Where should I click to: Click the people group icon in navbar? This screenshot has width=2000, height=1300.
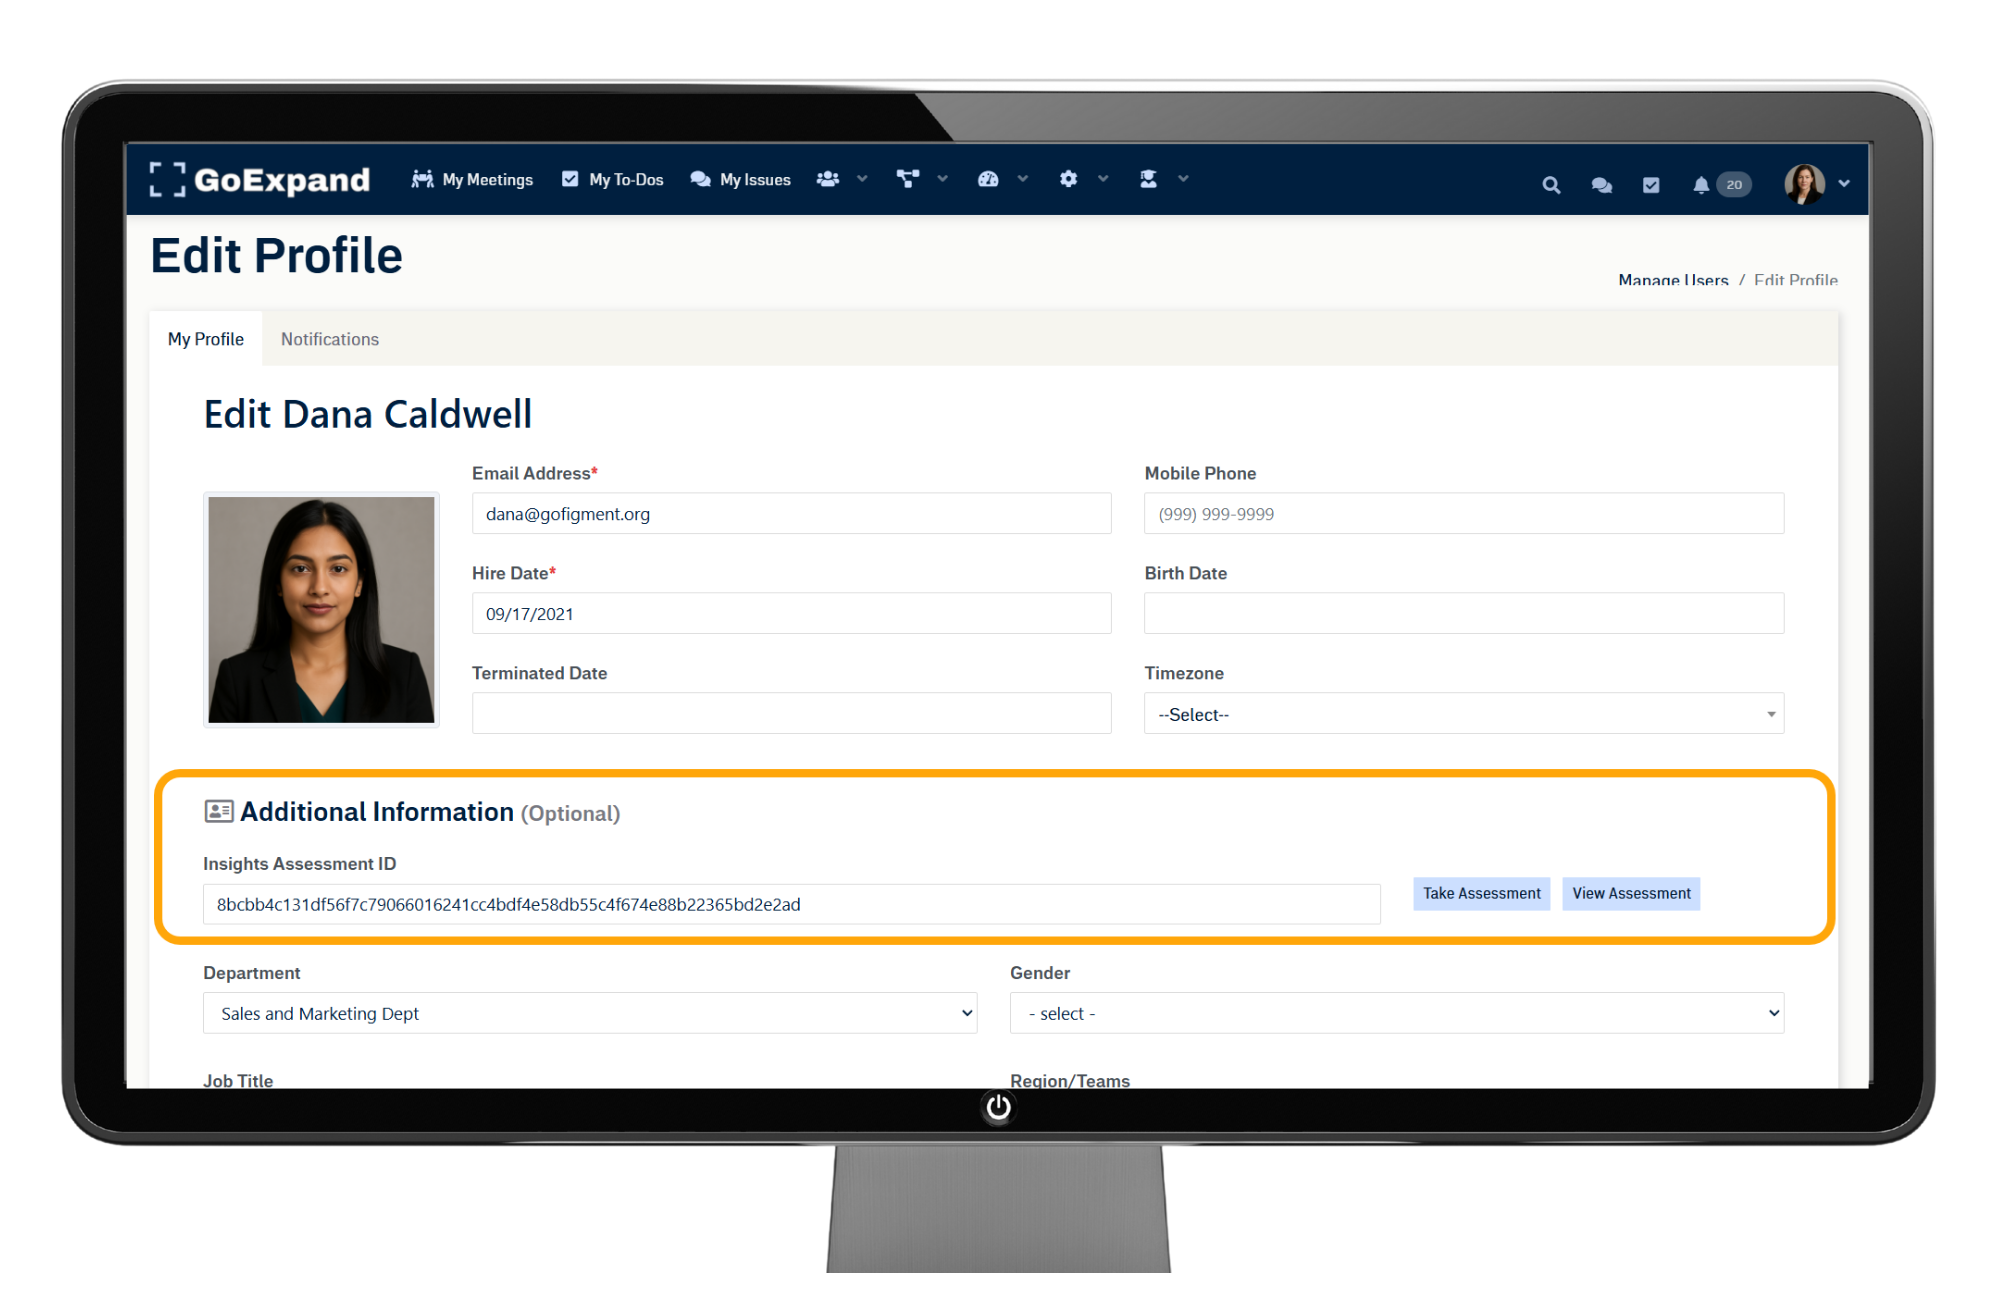pyautogui.click(x=828, y=179)
